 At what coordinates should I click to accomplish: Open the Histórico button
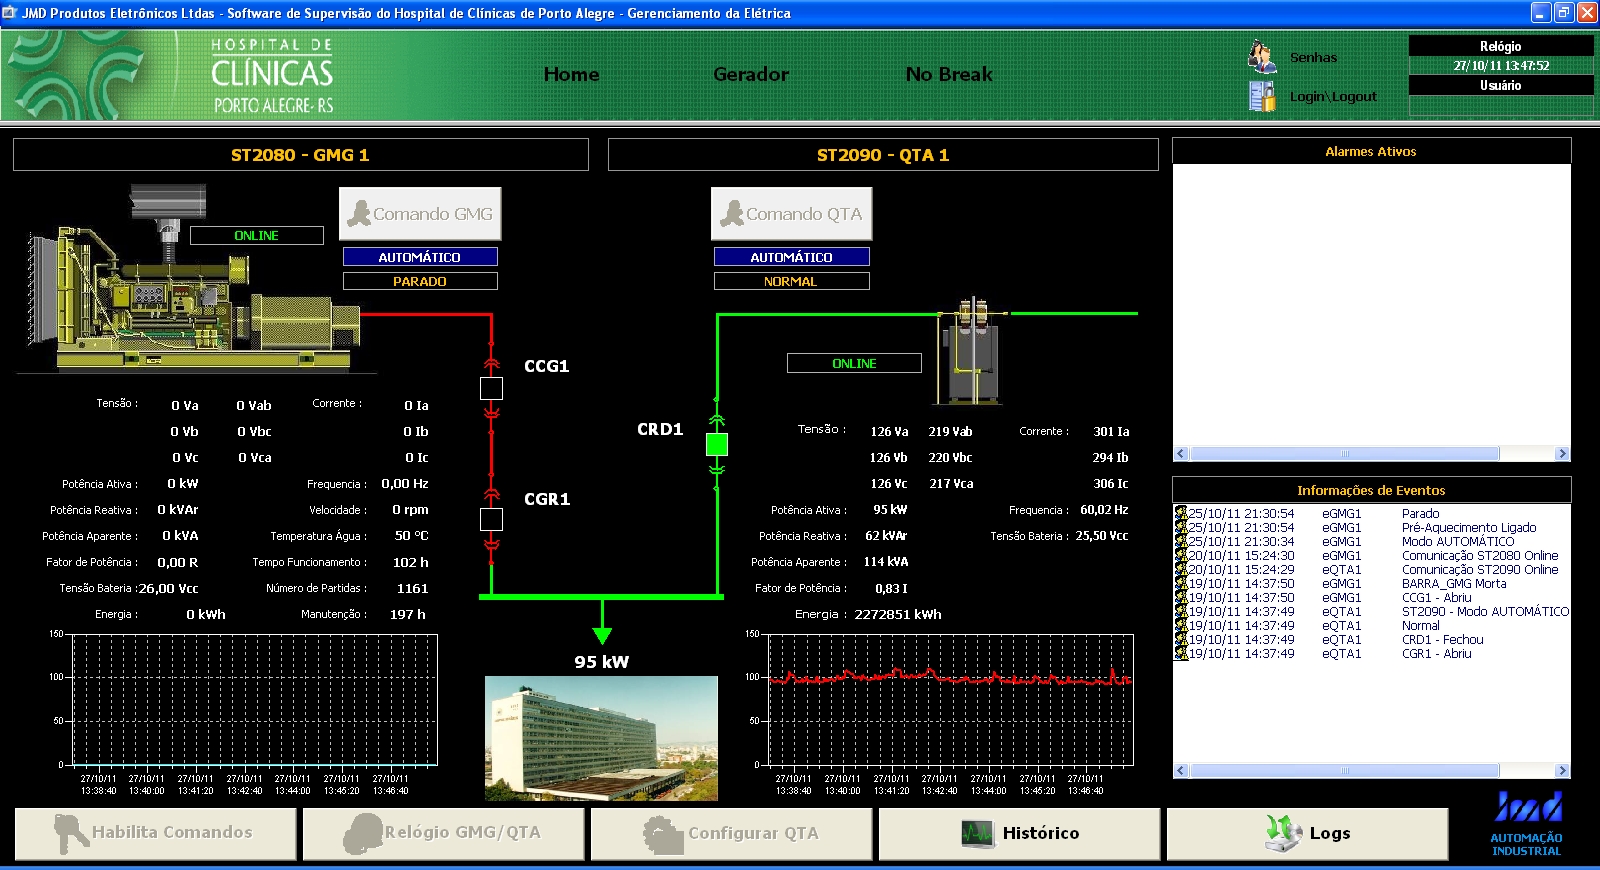(1019, 833)
